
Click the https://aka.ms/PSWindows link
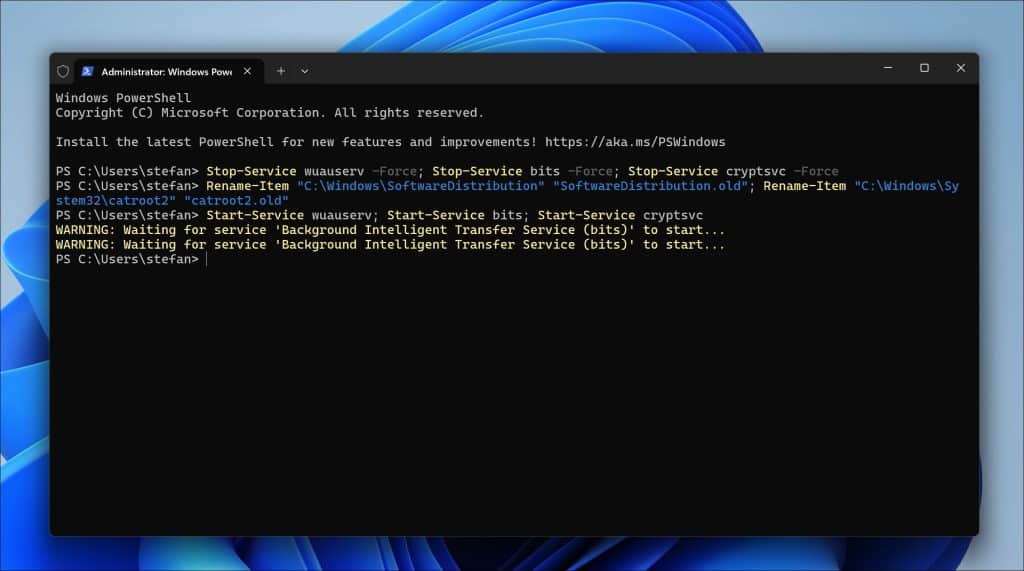pyautogui.click(x=635, y=142)
